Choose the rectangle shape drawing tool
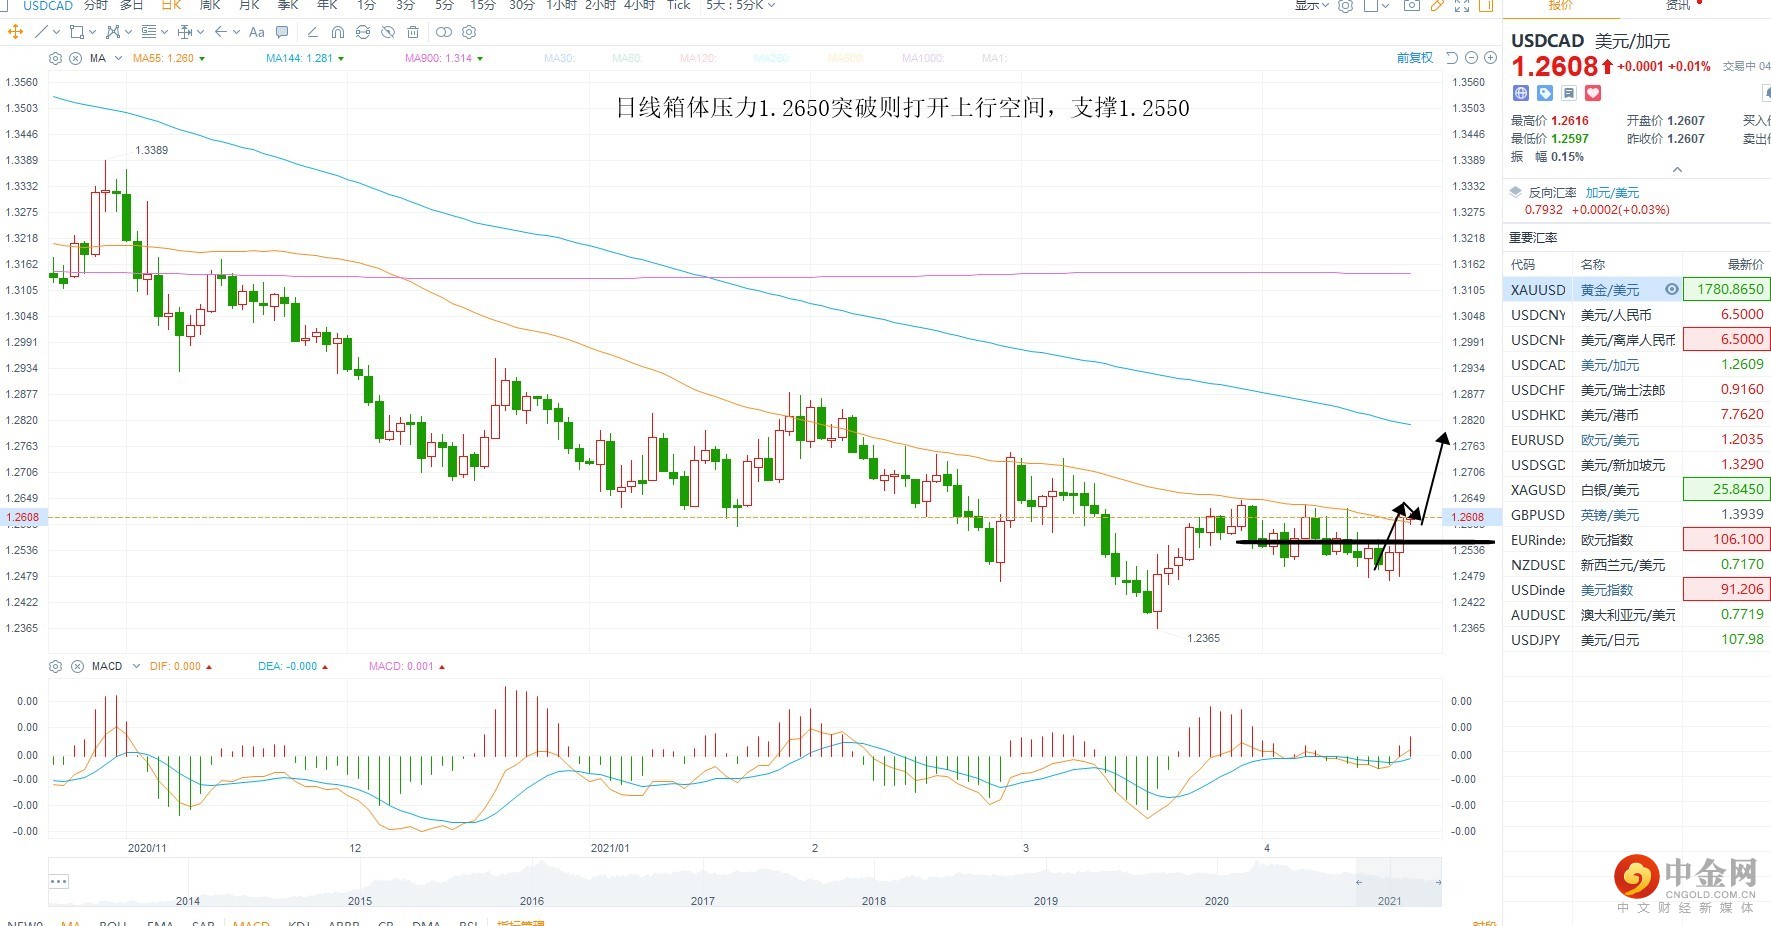Image resolution: width=1771 pixels, height=926 pixels. (76, 32)
